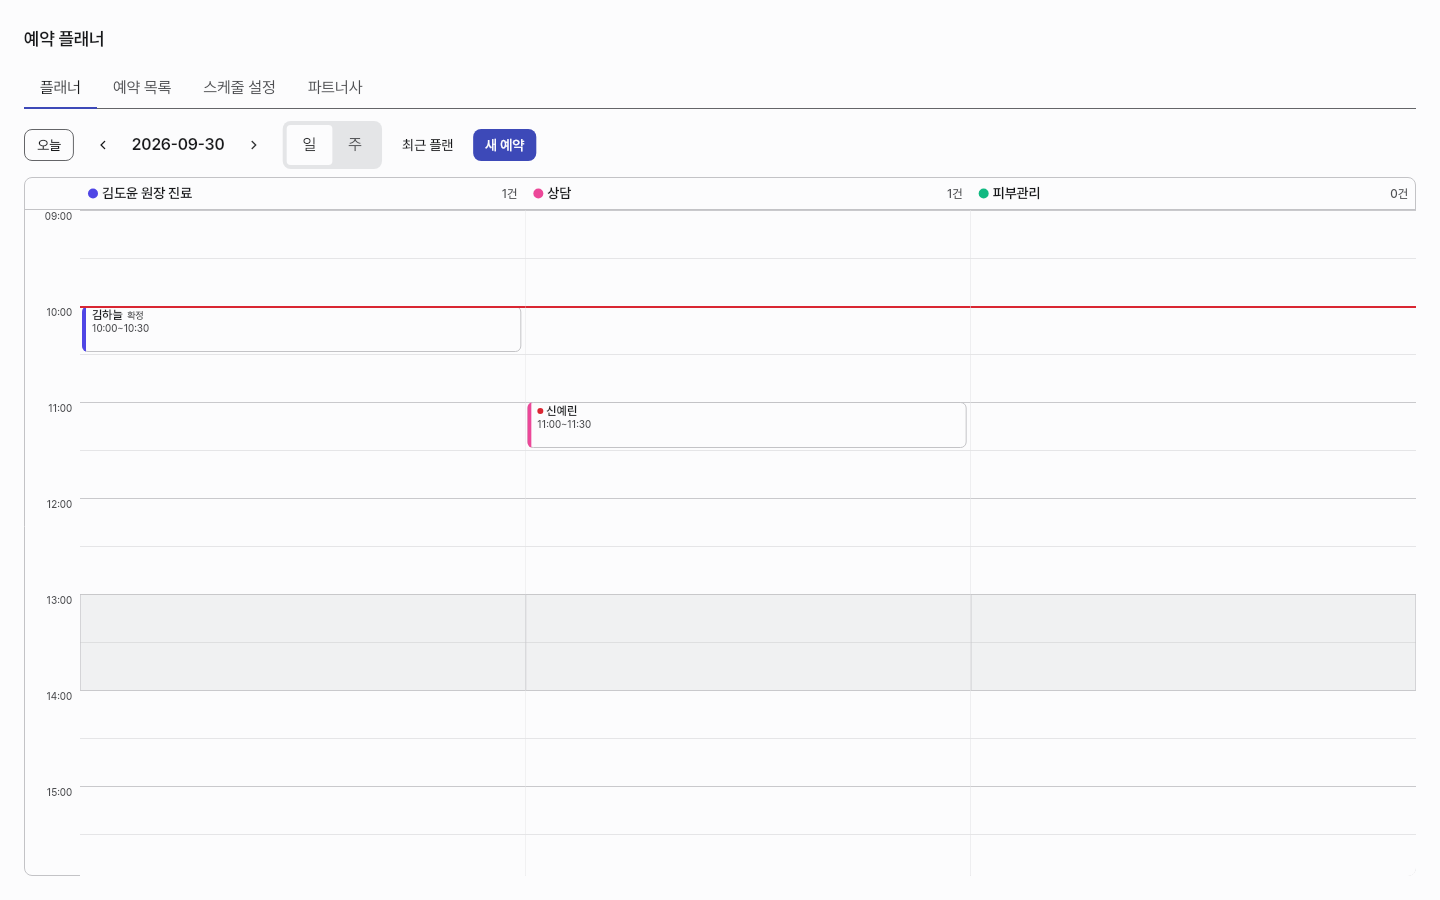The width and height of the screenshot is (1440, 900).
Task: Switch to 일 (day) view
Action: pyautogui.click(x=309, y=145)
